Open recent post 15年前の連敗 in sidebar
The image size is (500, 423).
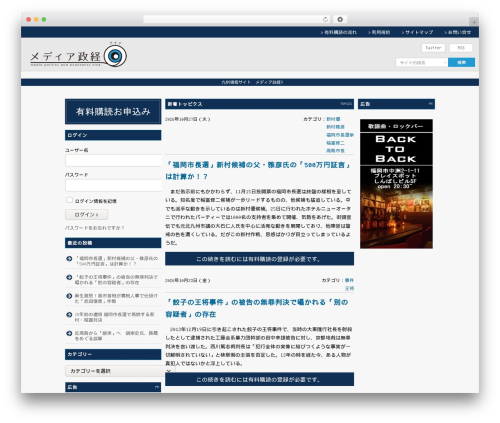[114, 317]
